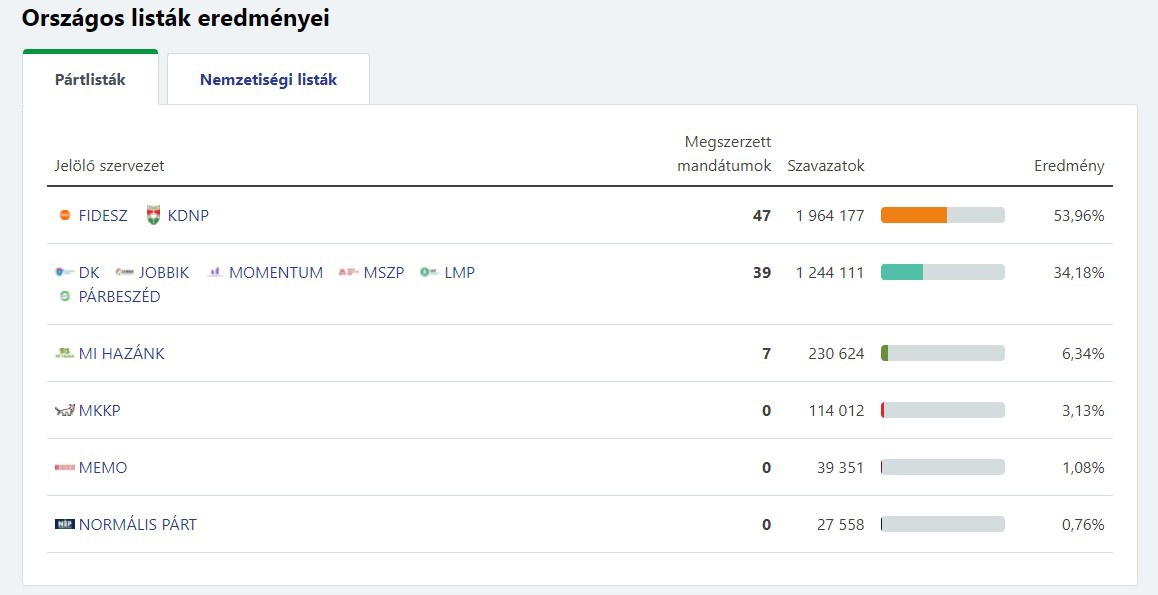
Task: Open the Nemzetiségi listák tab
Action: click(268, 80)
